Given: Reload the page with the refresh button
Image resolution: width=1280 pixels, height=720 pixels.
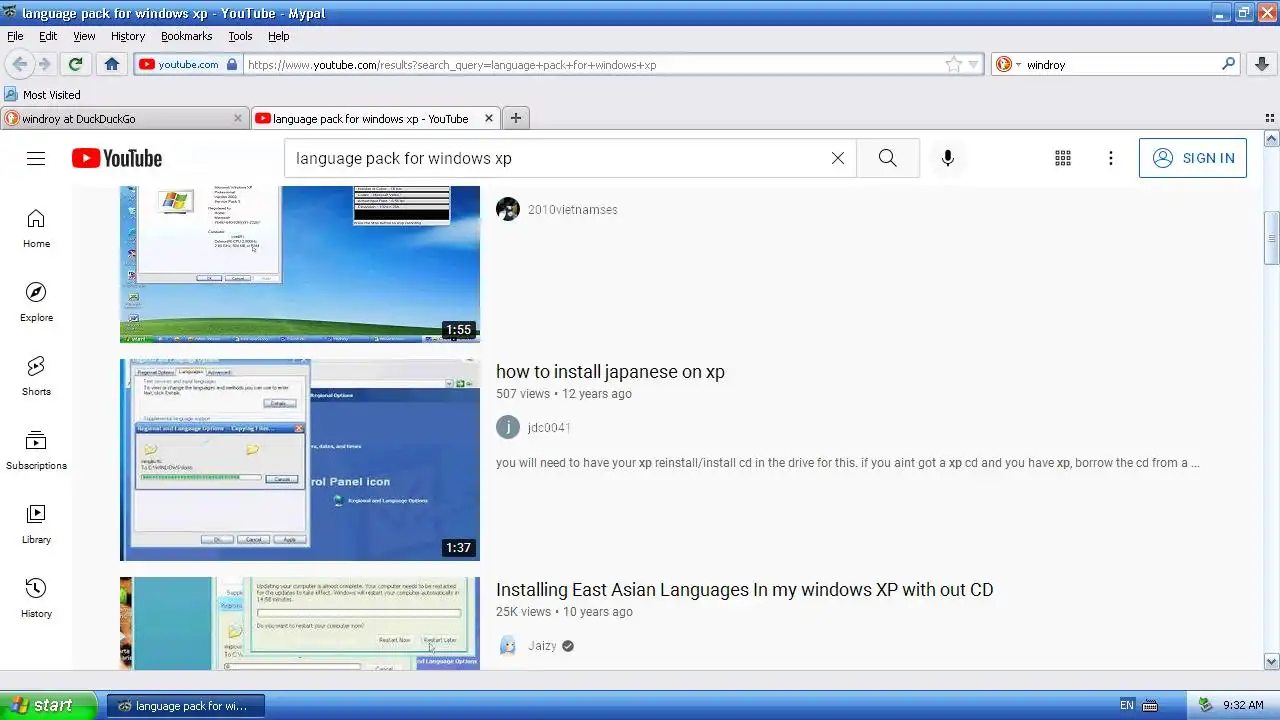Looking at the screenshot, I should (x=75, y=64).
